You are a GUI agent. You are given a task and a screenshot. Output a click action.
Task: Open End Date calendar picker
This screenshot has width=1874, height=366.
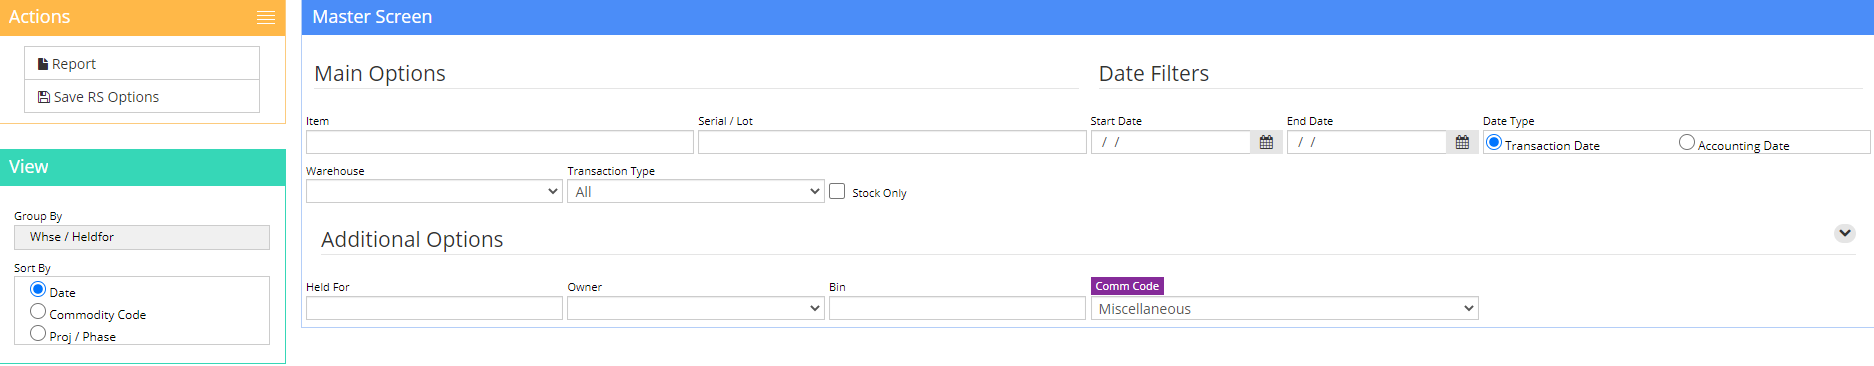(x=1462, y=142)
